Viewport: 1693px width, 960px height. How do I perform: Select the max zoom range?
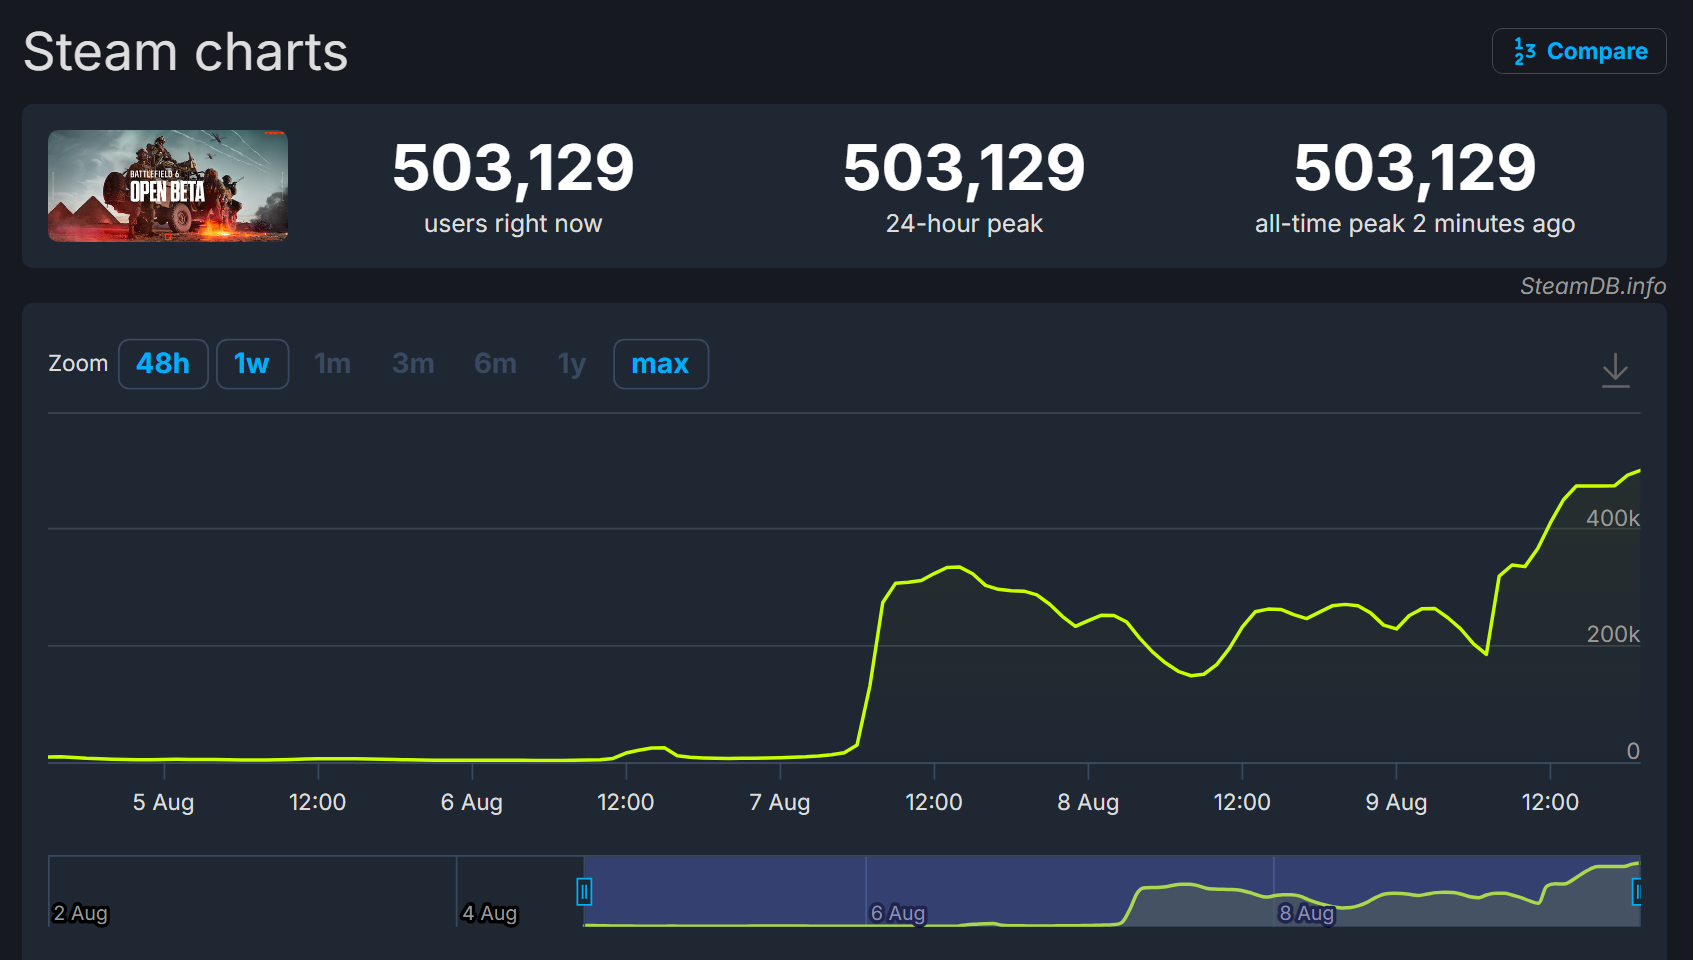click(660, 364)
